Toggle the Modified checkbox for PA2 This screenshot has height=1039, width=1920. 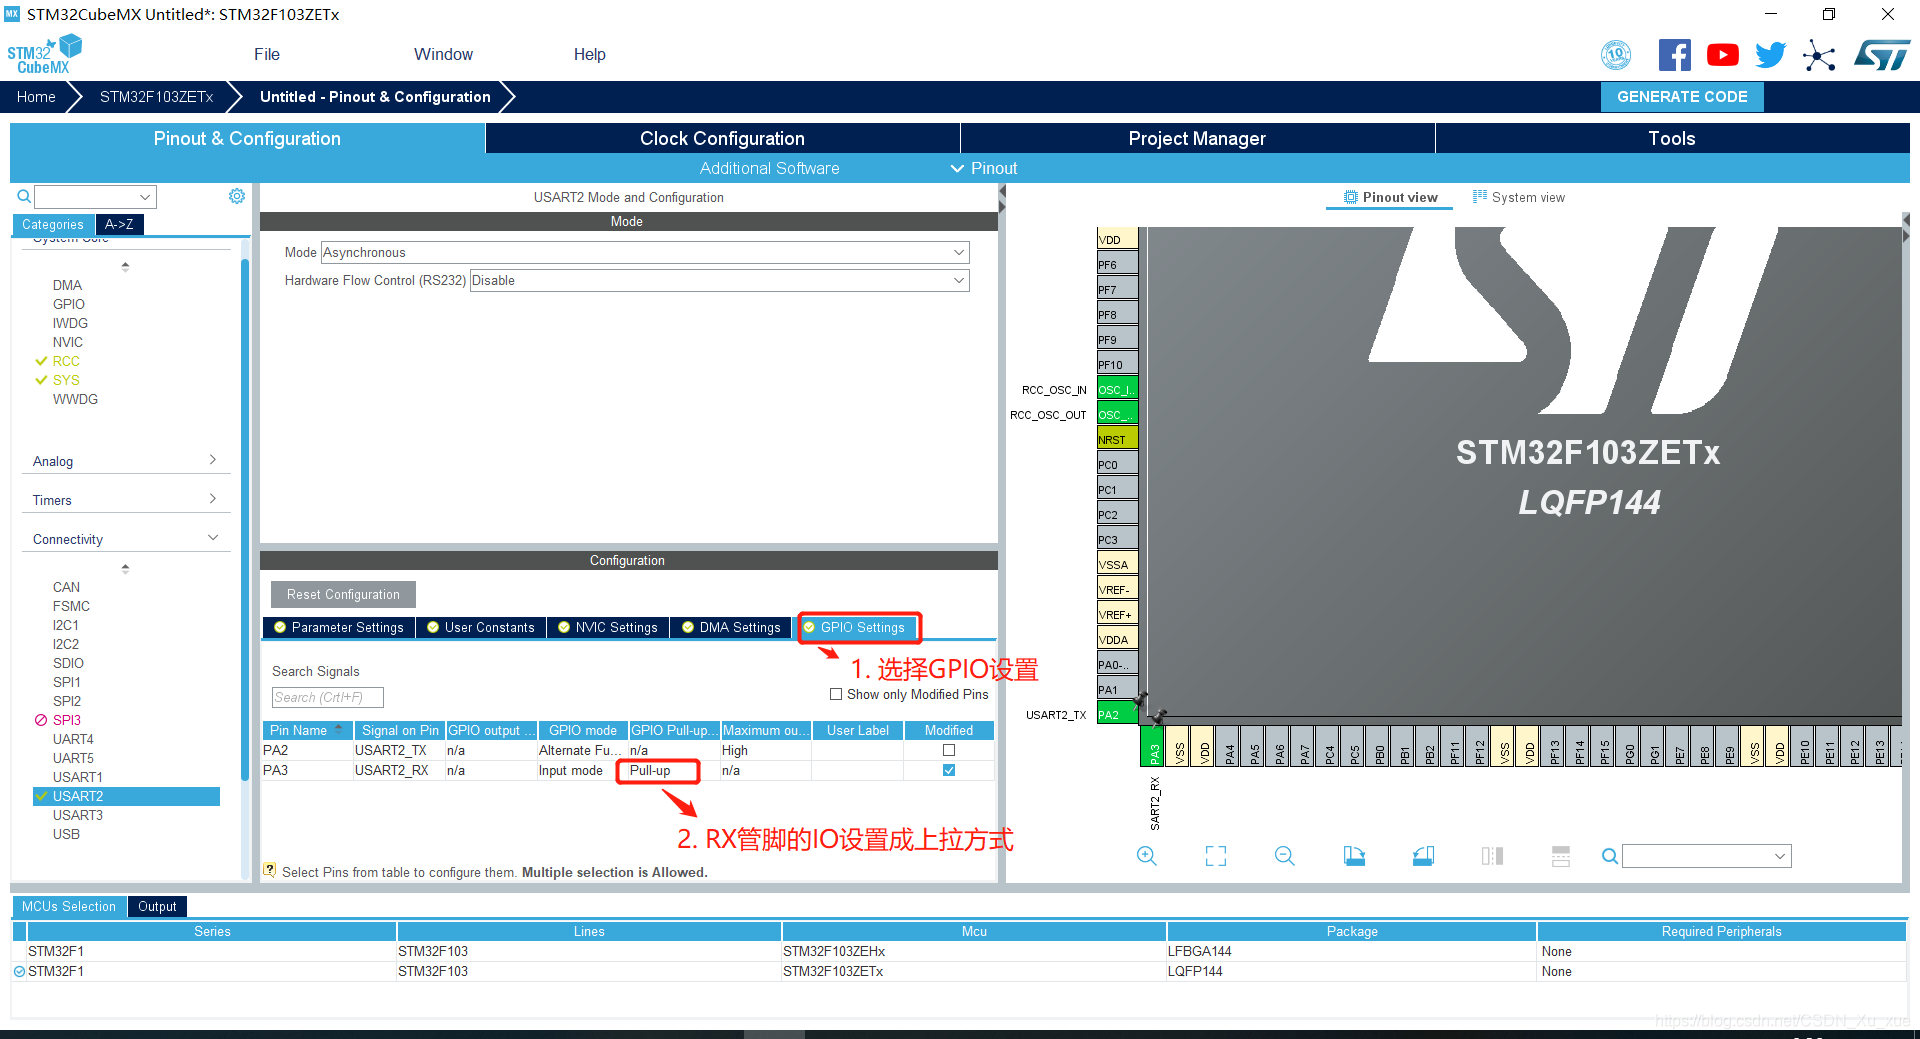pos(949,750)
